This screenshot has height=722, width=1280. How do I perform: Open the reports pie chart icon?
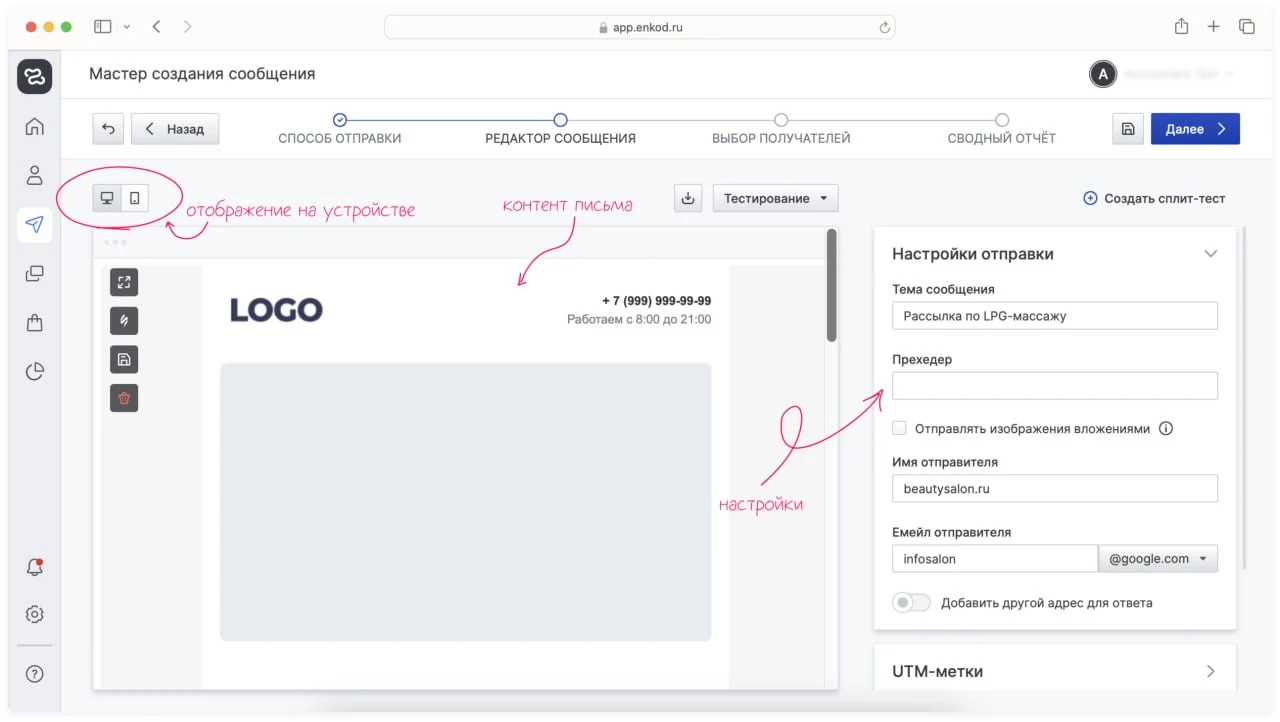(x=35, y=372)
